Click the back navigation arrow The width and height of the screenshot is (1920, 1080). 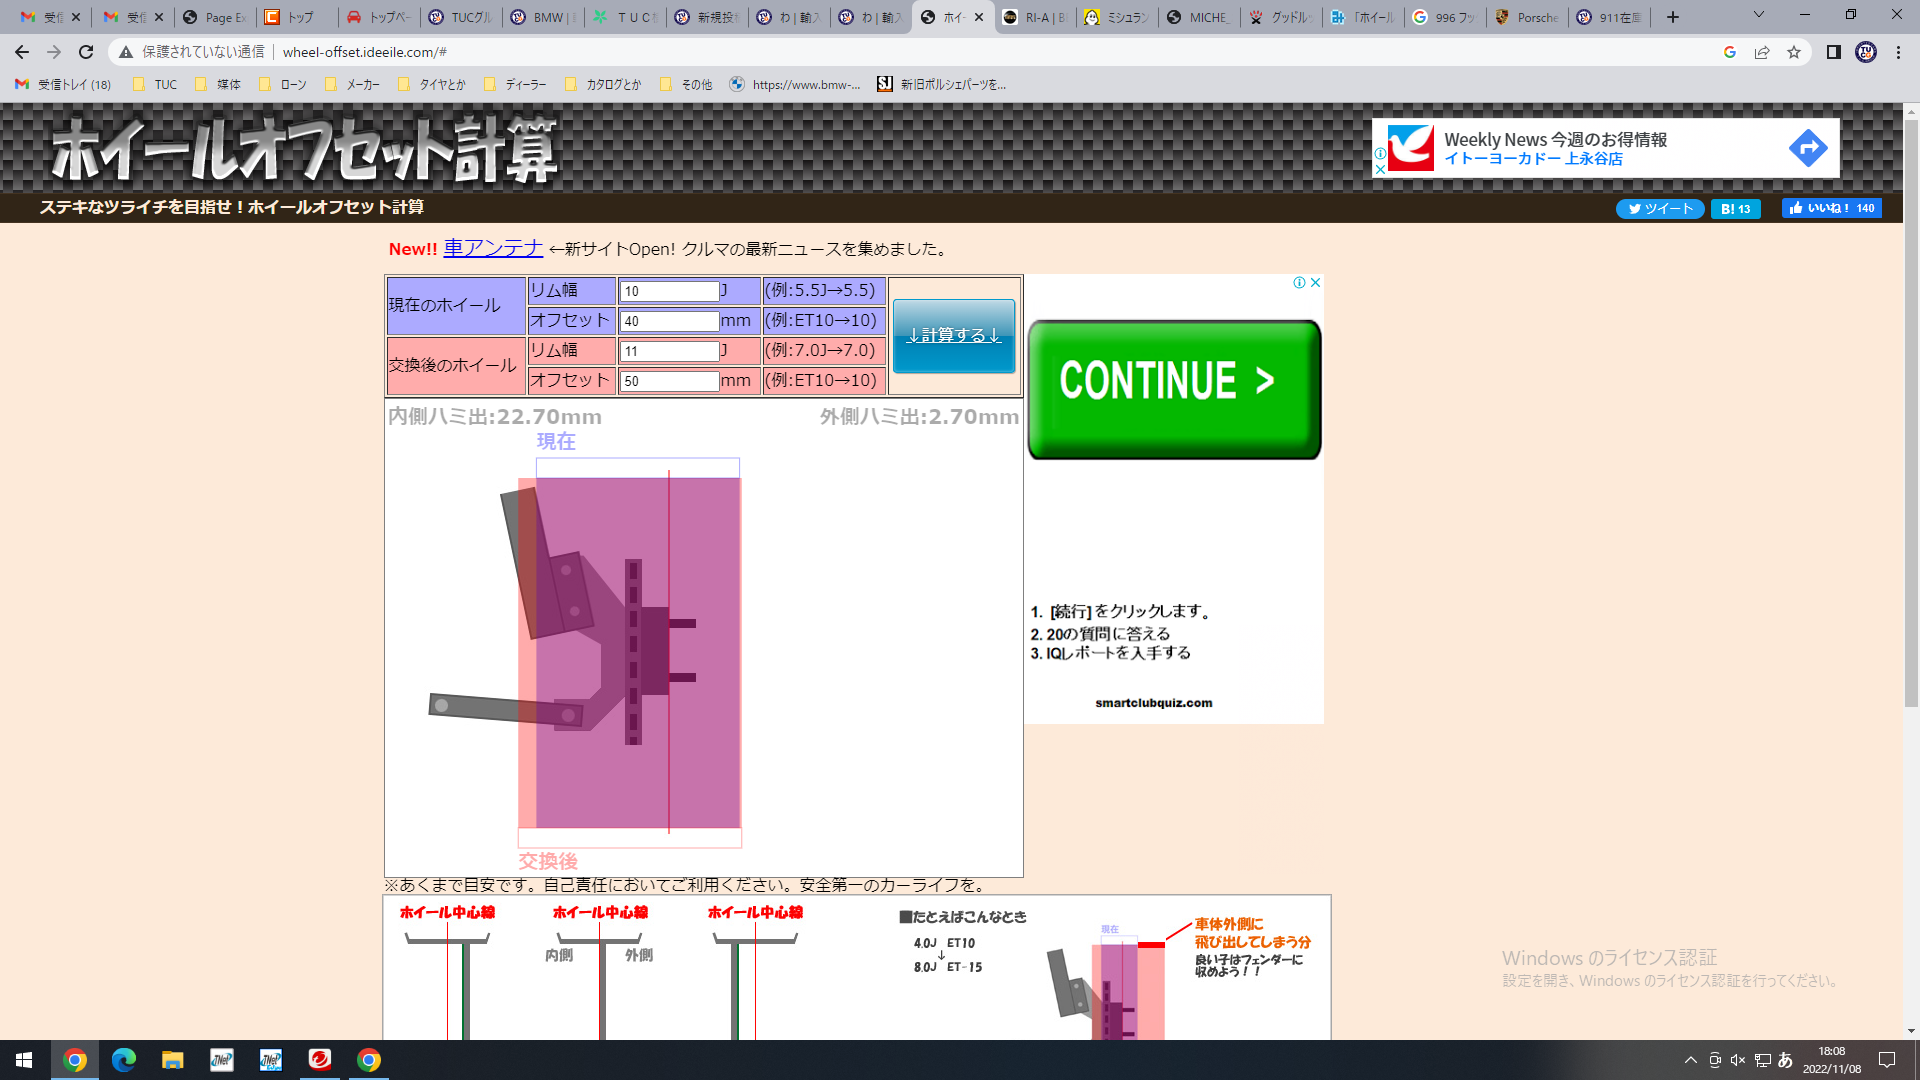tap(22, 52)
